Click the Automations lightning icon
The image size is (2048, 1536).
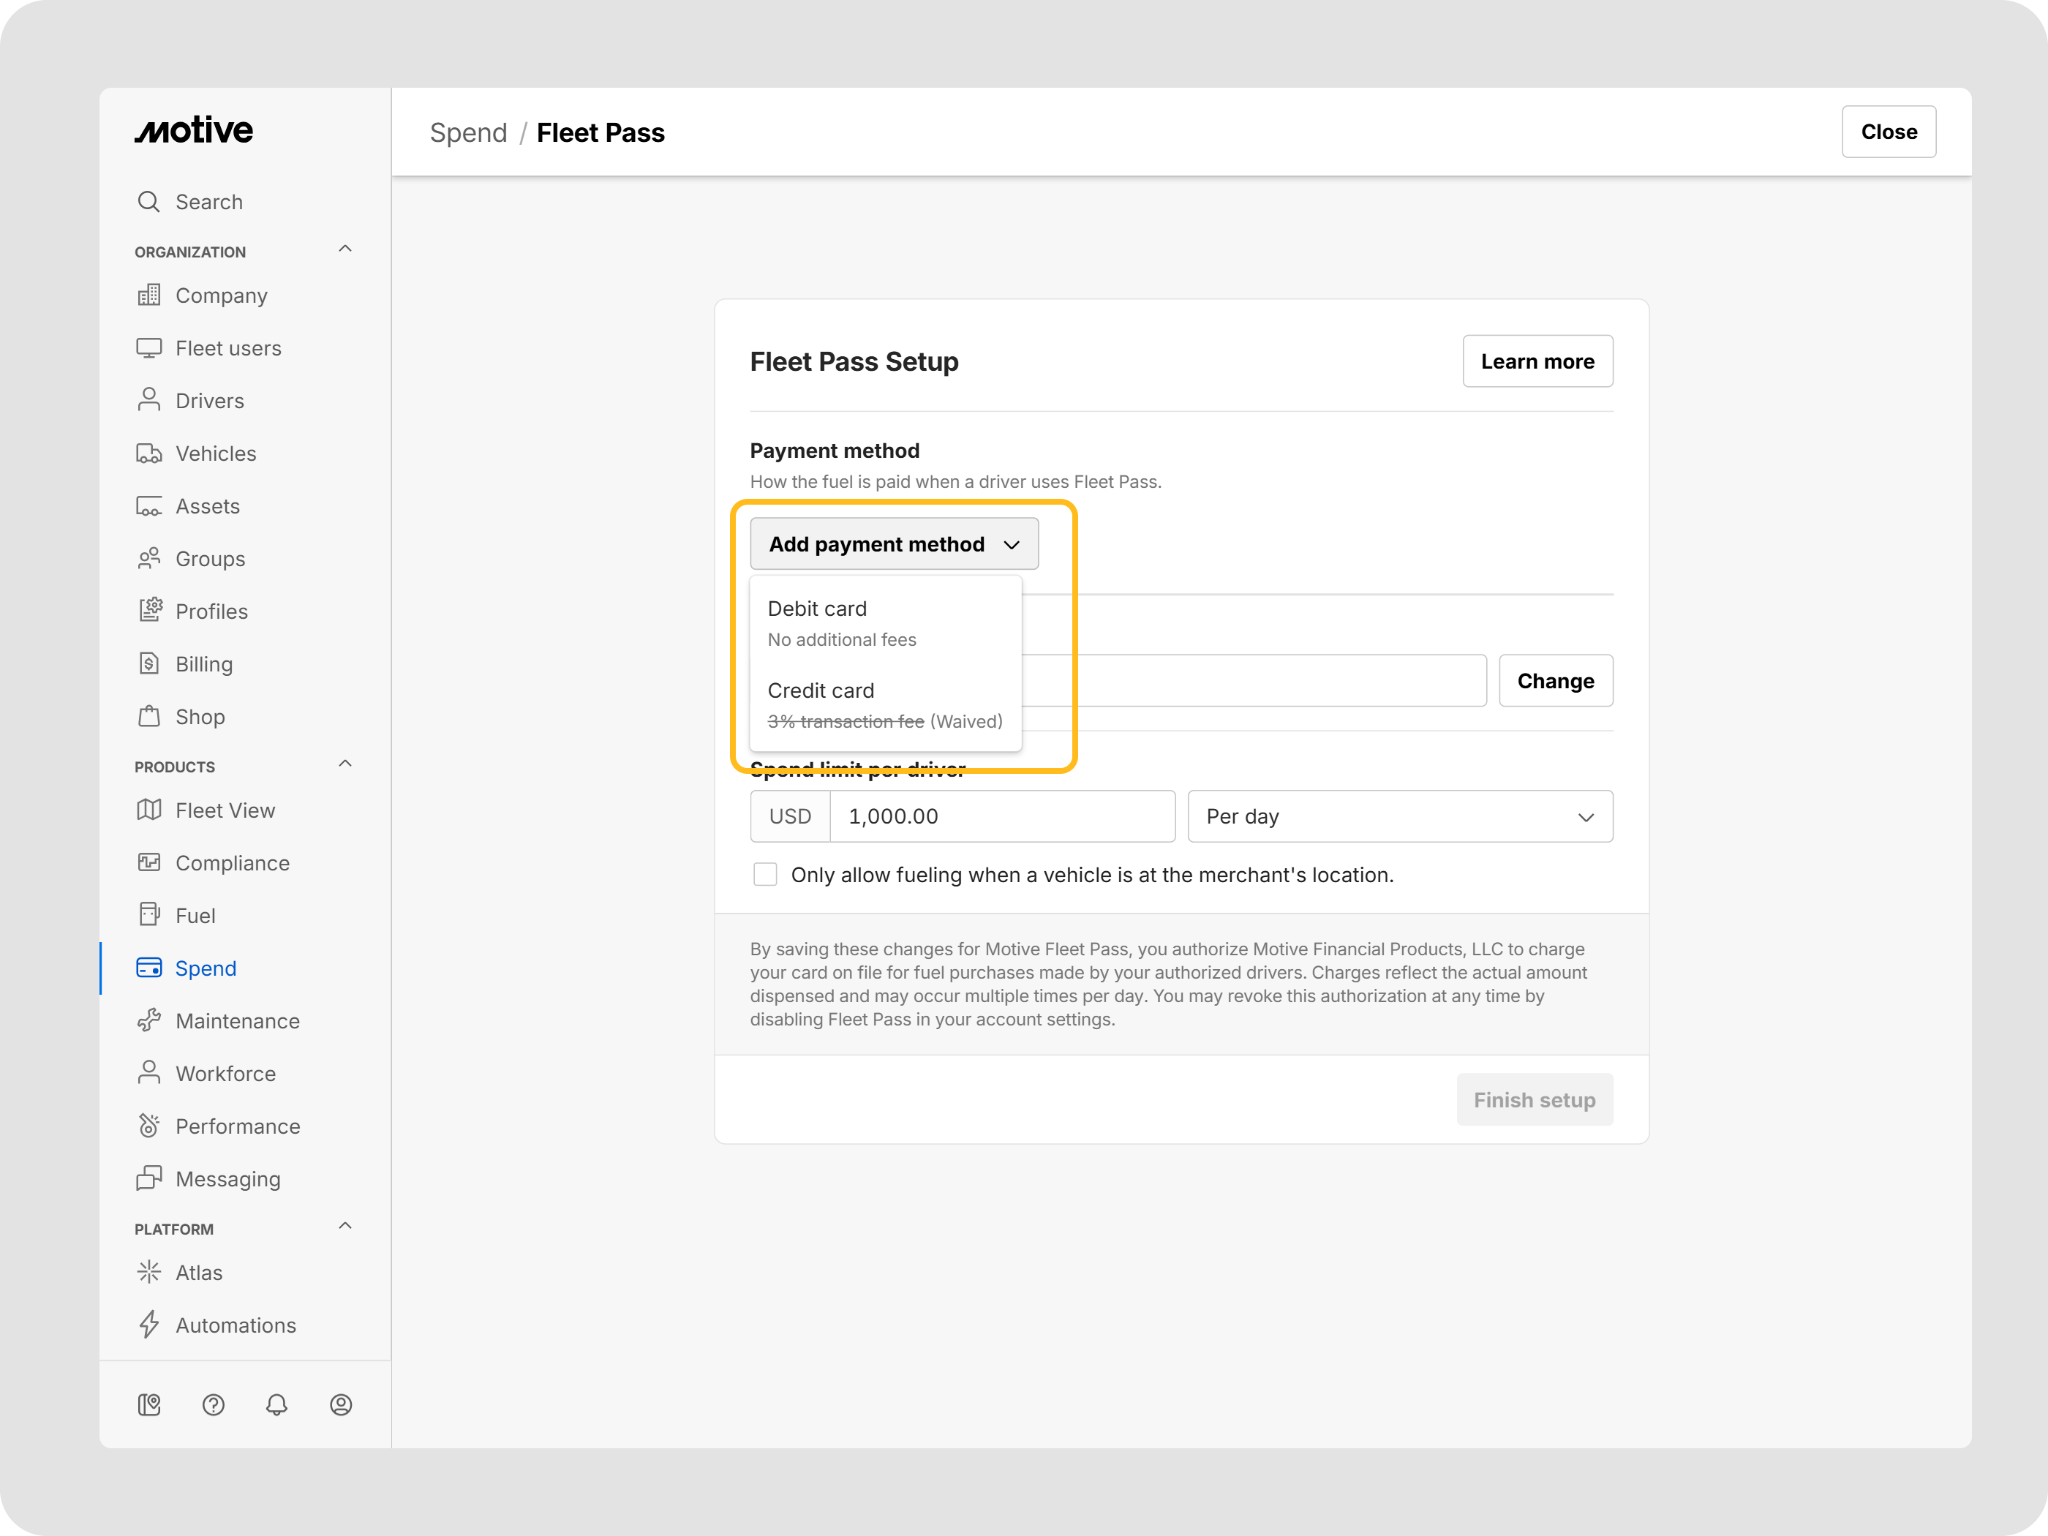[149, 1325]
